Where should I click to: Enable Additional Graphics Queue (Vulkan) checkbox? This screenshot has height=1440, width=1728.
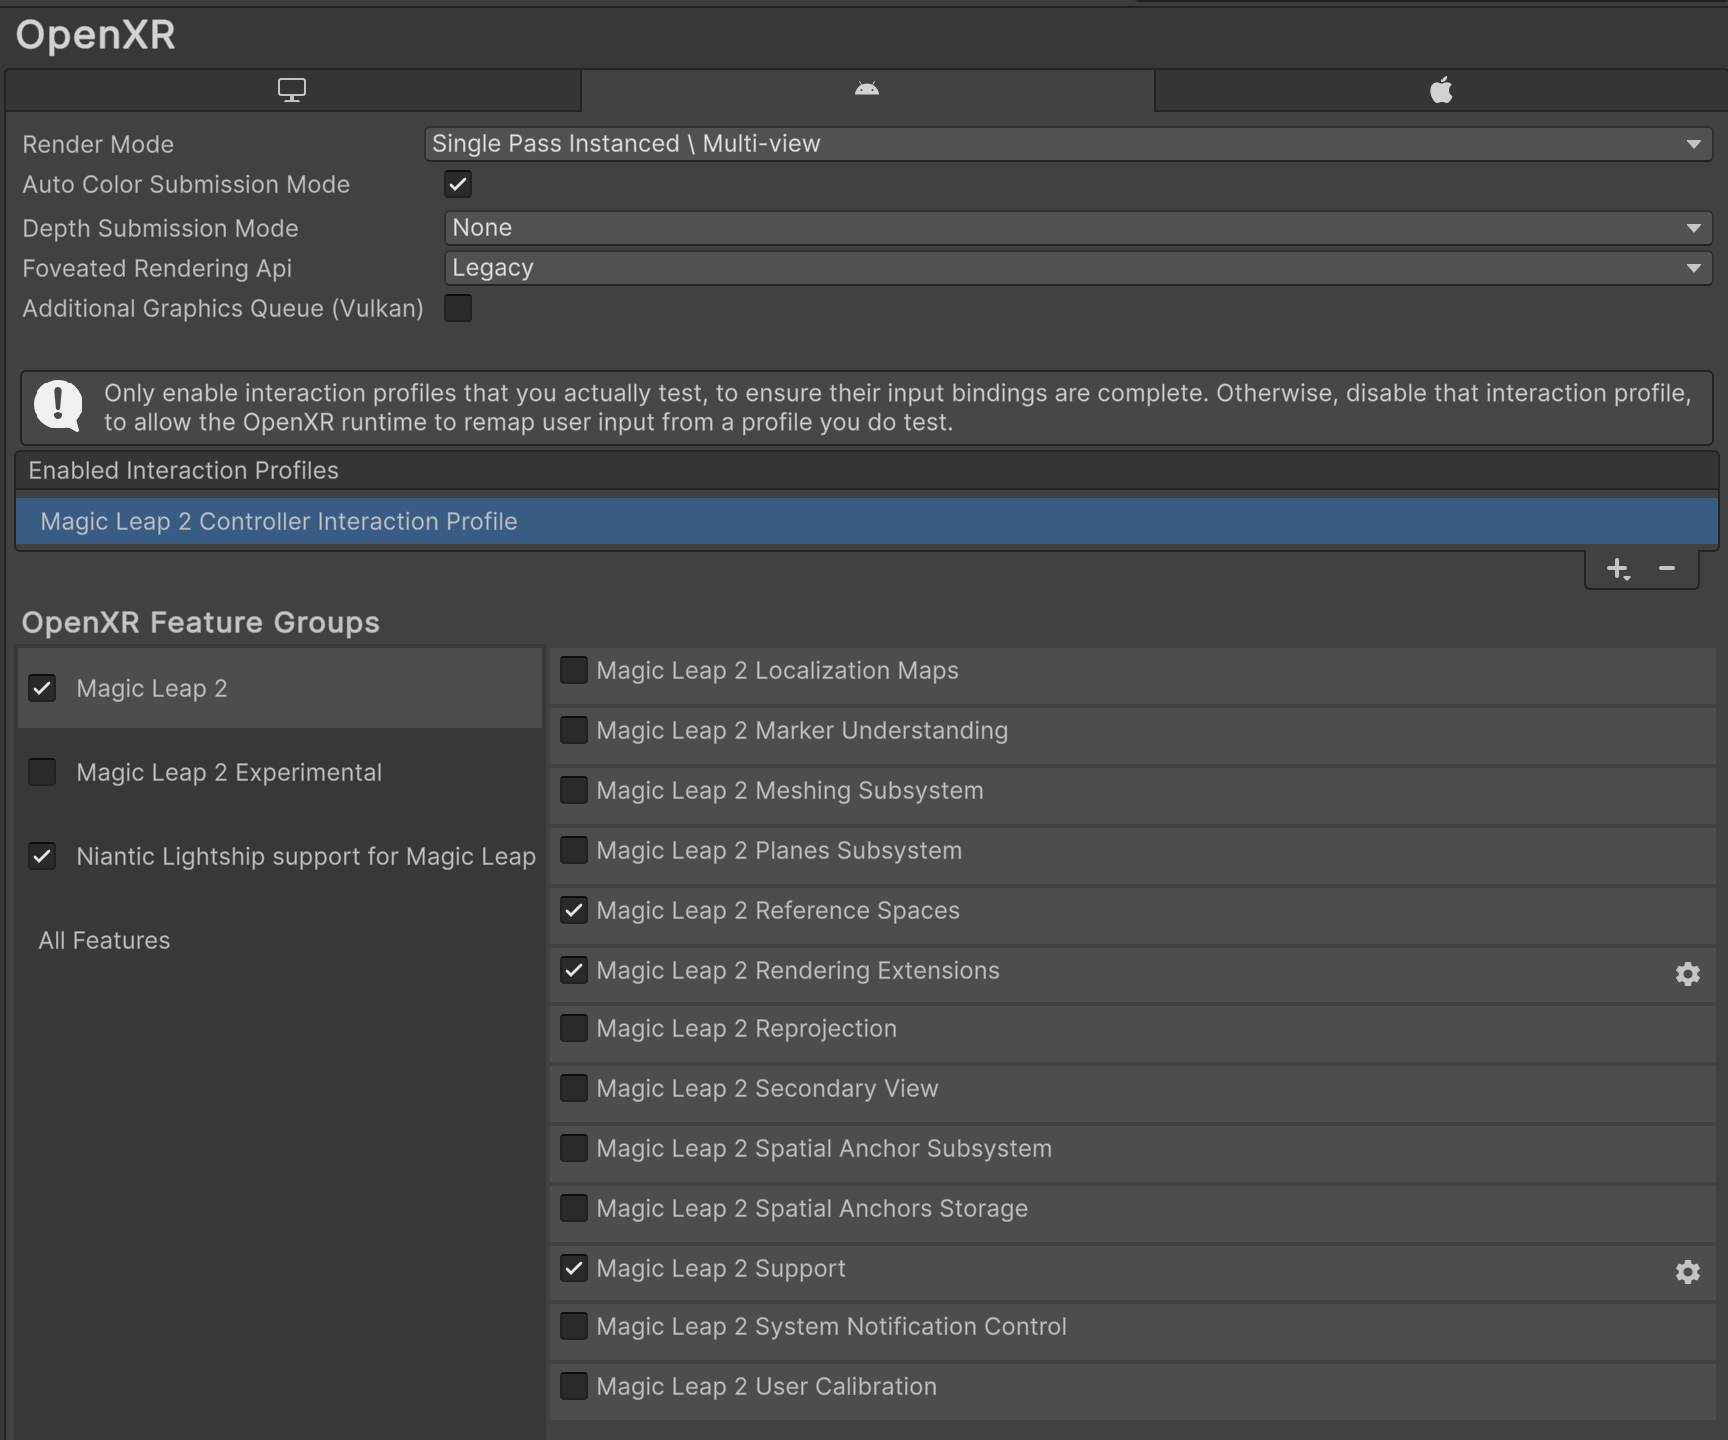click(458, 308)
